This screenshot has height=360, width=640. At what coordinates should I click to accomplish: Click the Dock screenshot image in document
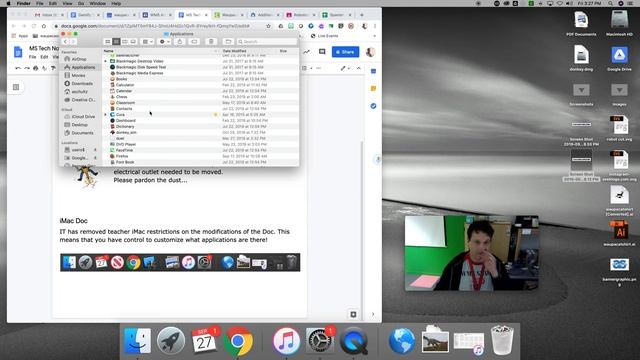[180, 262]
